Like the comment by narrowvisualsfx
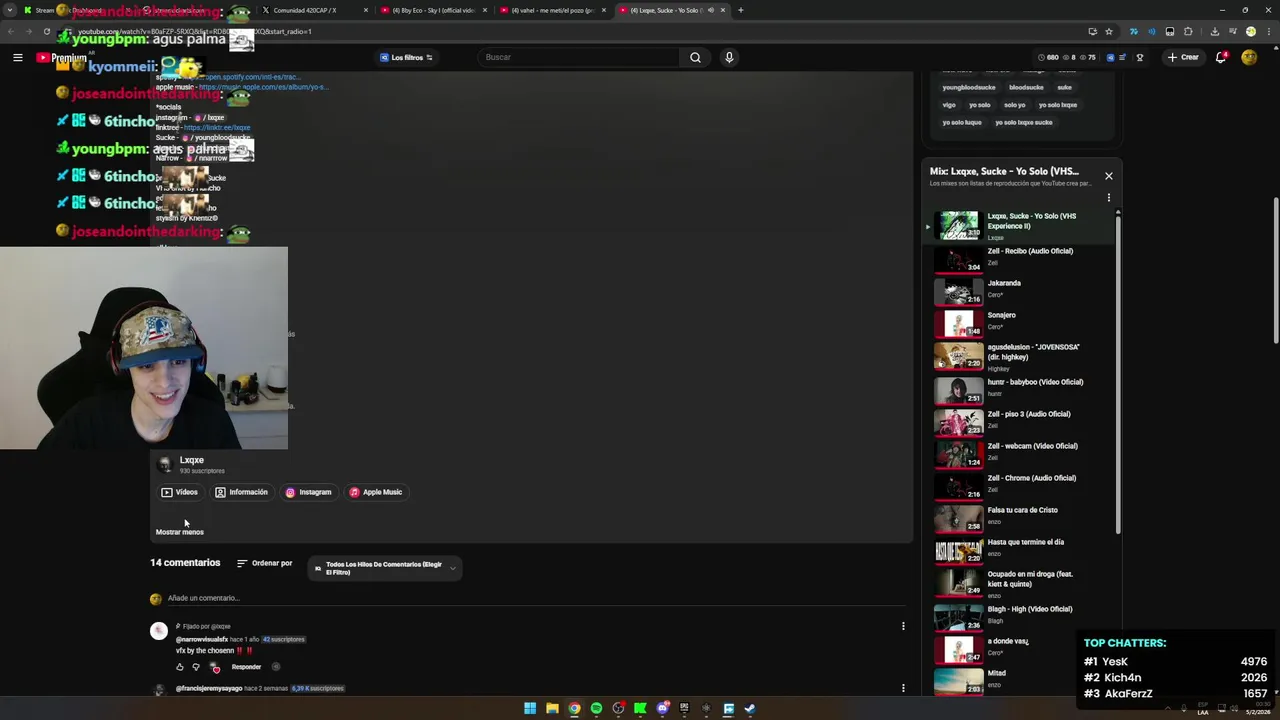 [x=180, y=667]
